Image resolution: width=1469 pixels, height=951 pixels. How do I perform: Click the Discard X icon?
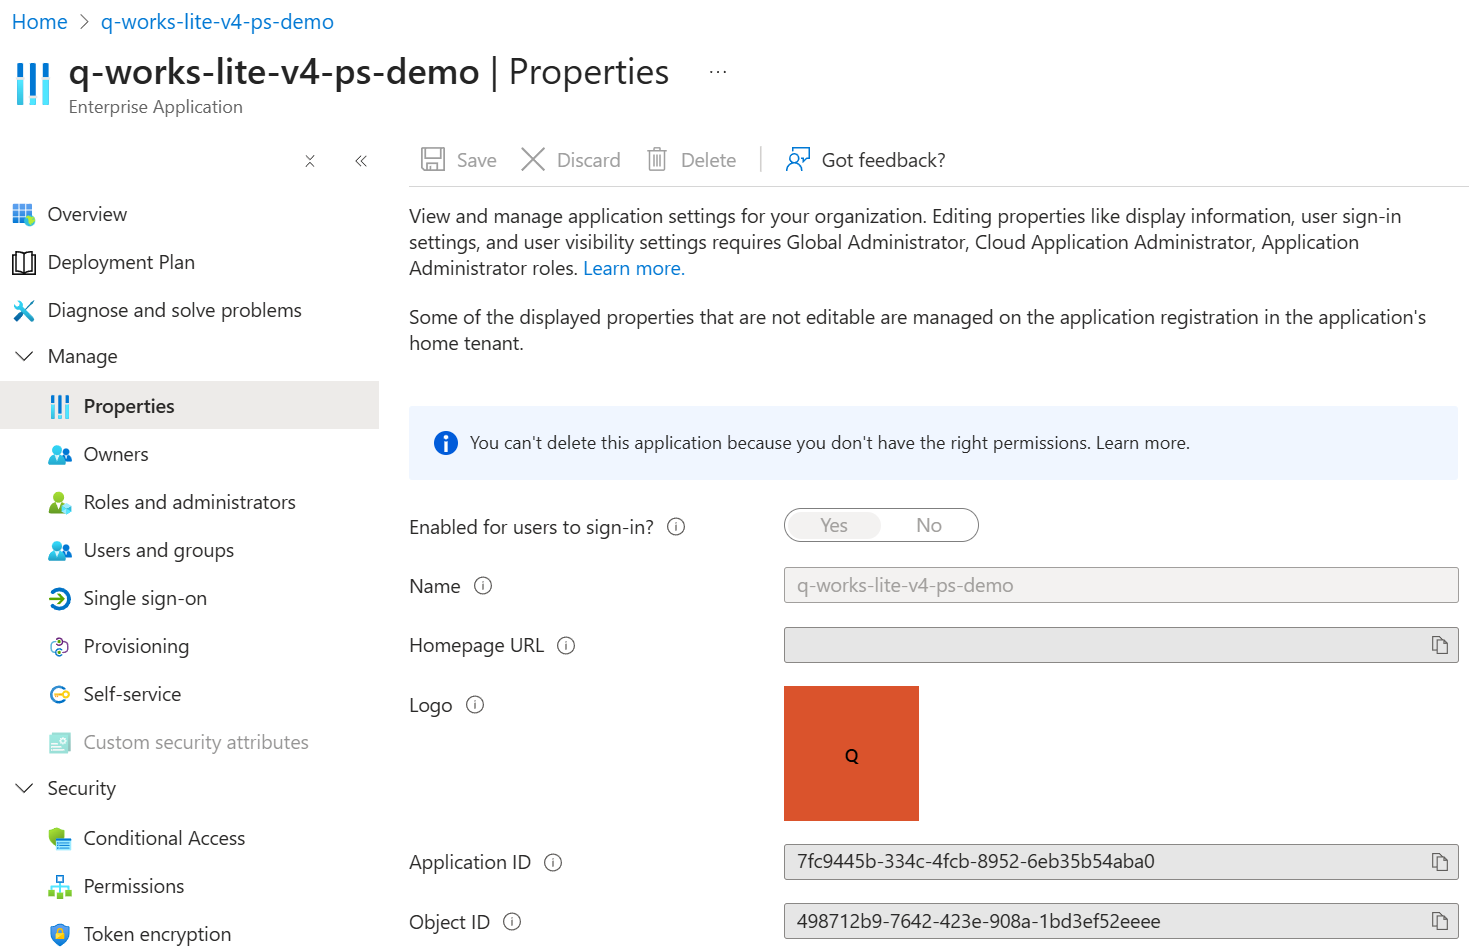point(533,159)
